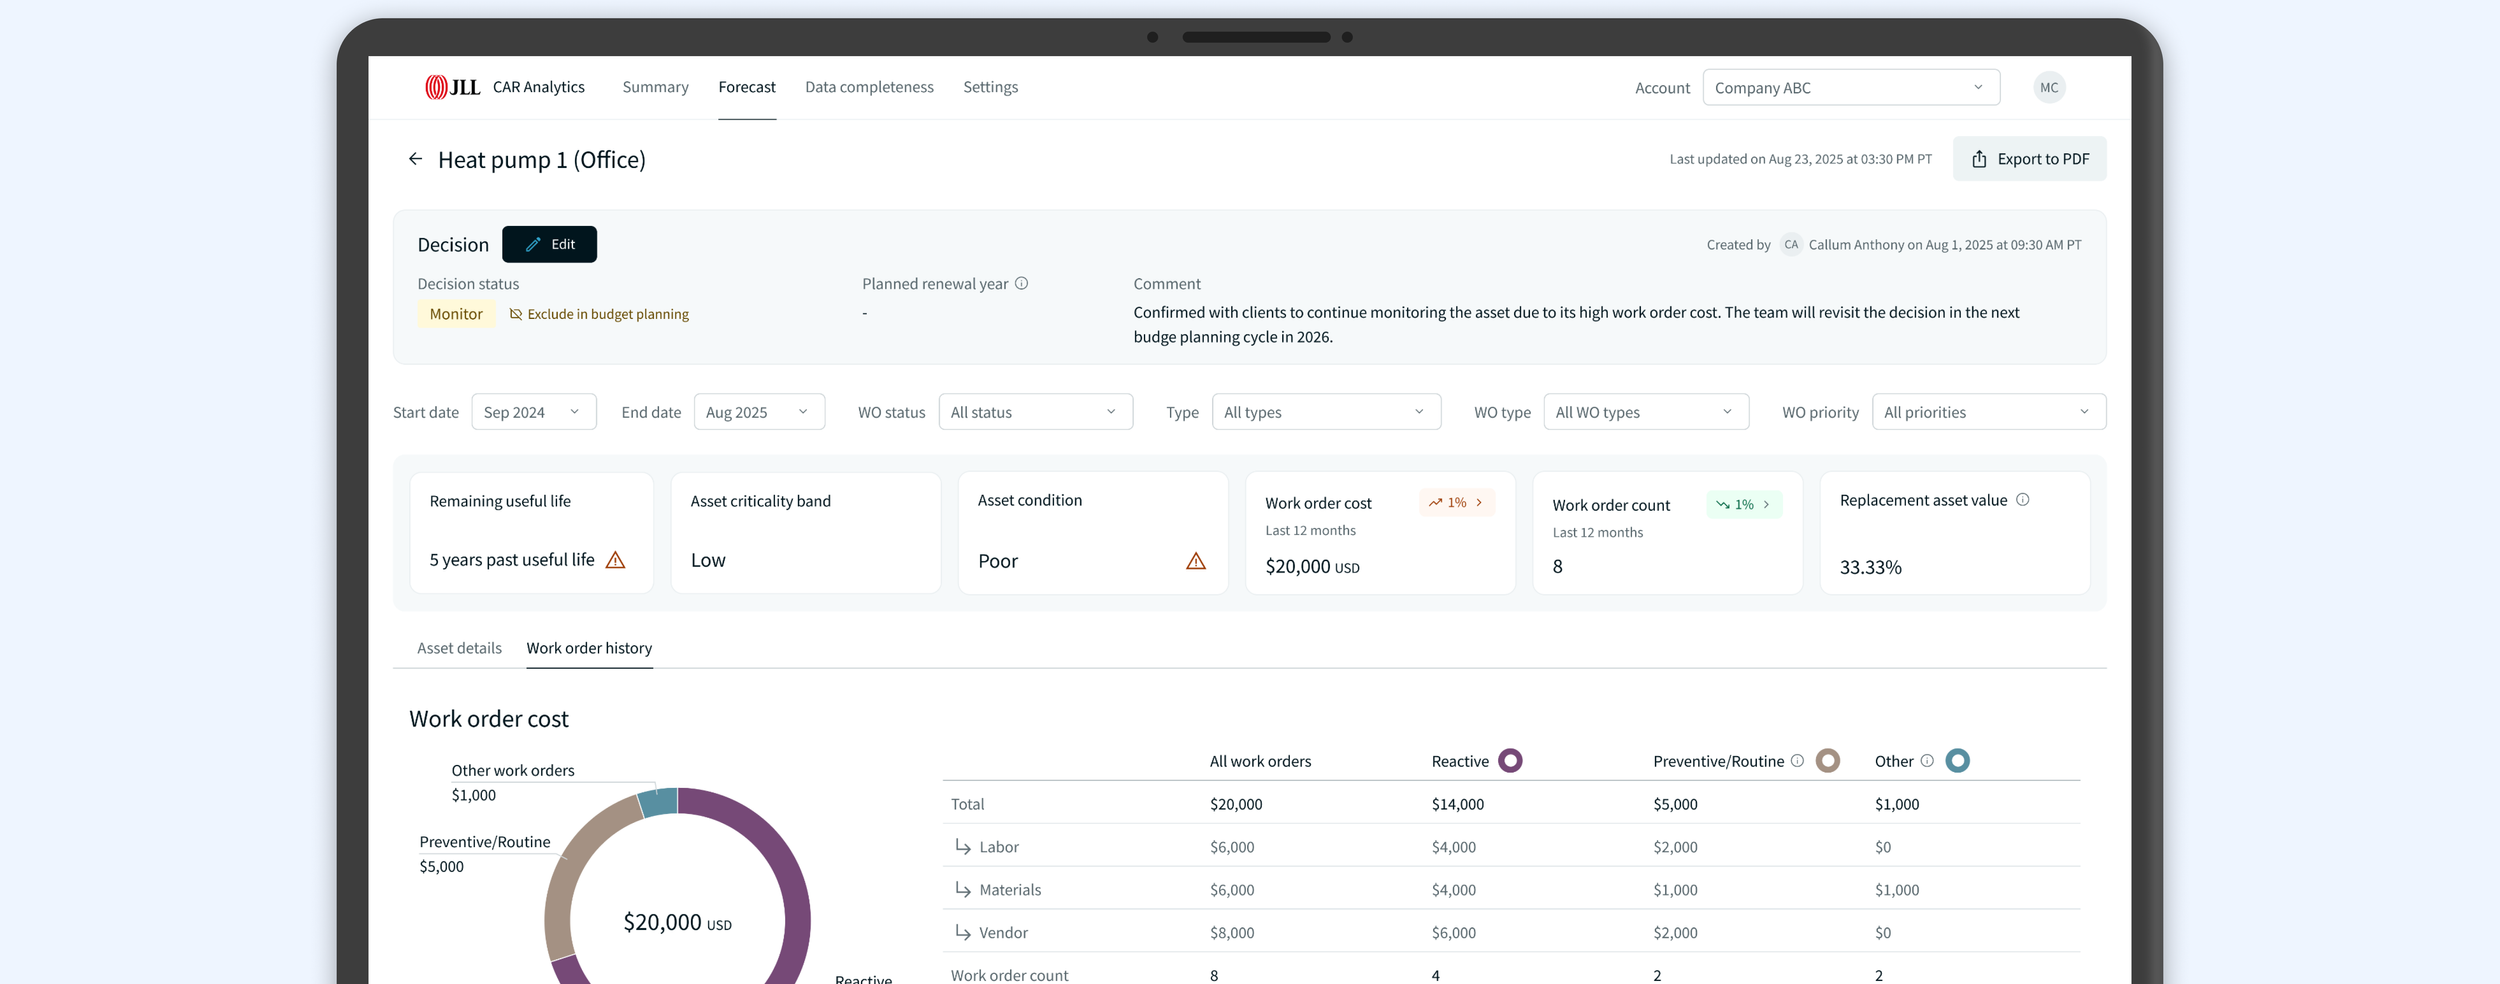
Task: Open the Settings tab
Action: (x=990, y=87)
